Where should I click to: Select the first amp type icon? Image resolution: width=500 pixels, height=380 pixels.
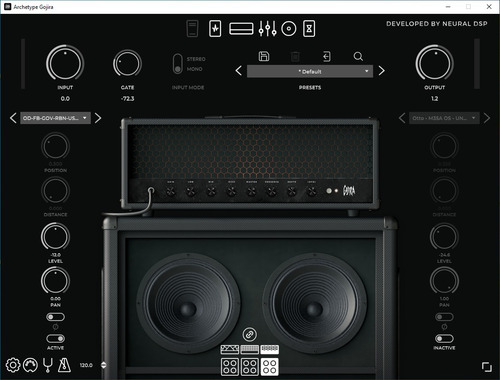pos(230,349)
